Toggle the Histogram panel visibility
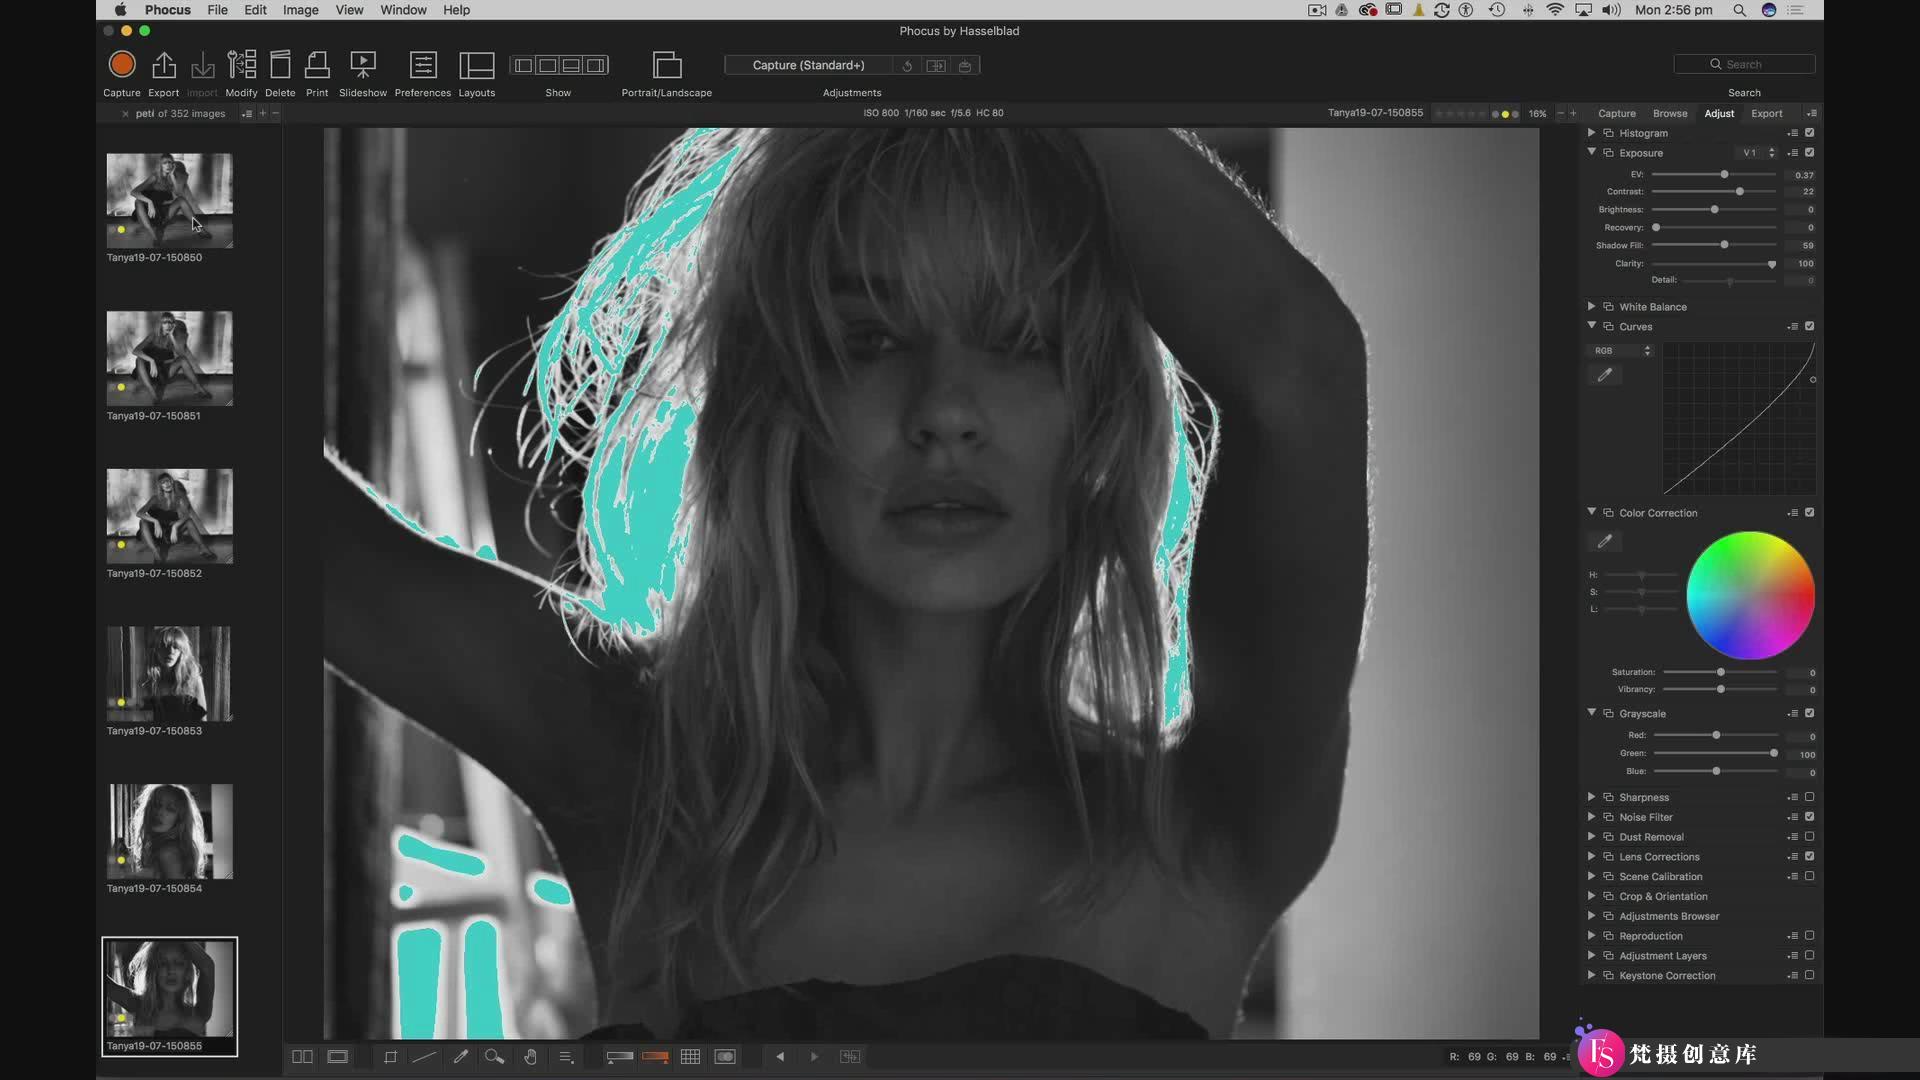This screenshot has width=1920, height=1080. (1811, 132)
